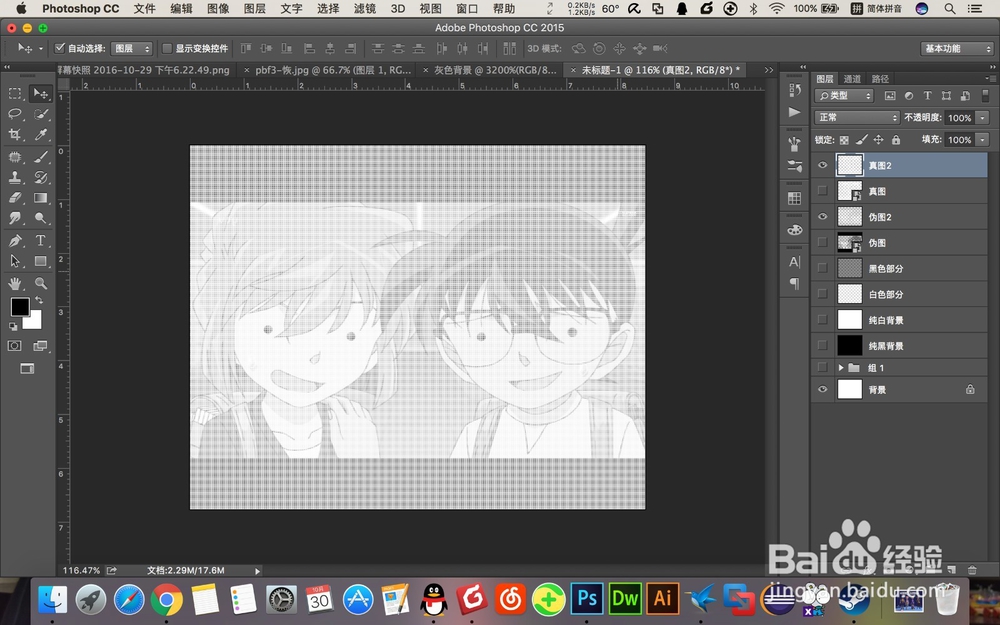Select the Lasso tool
Screen dimensions: 1000x625
[15, 114]
